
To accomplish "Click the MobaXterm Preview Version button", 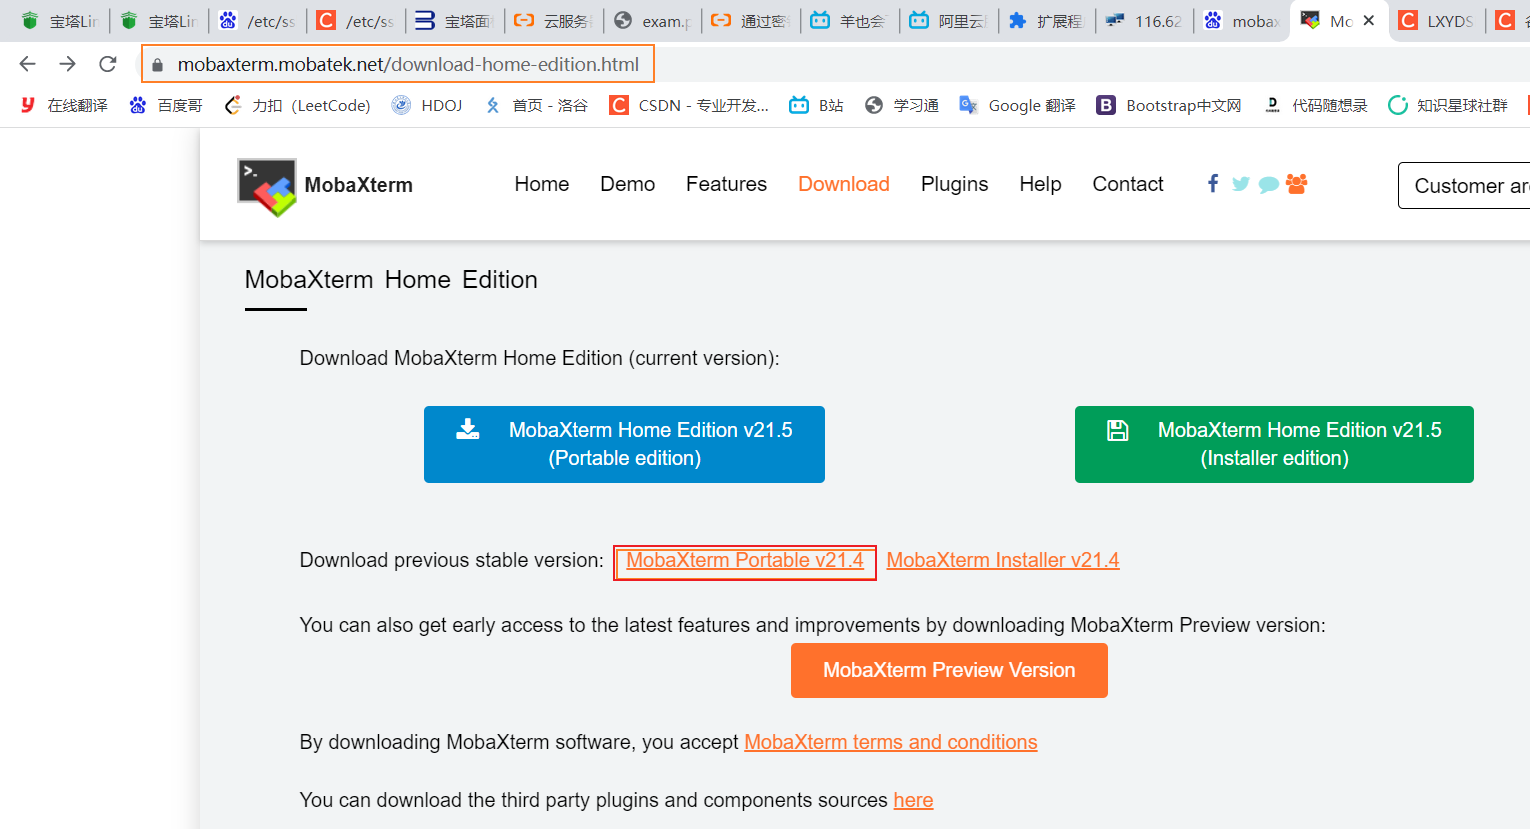I will tap(949, 670).
